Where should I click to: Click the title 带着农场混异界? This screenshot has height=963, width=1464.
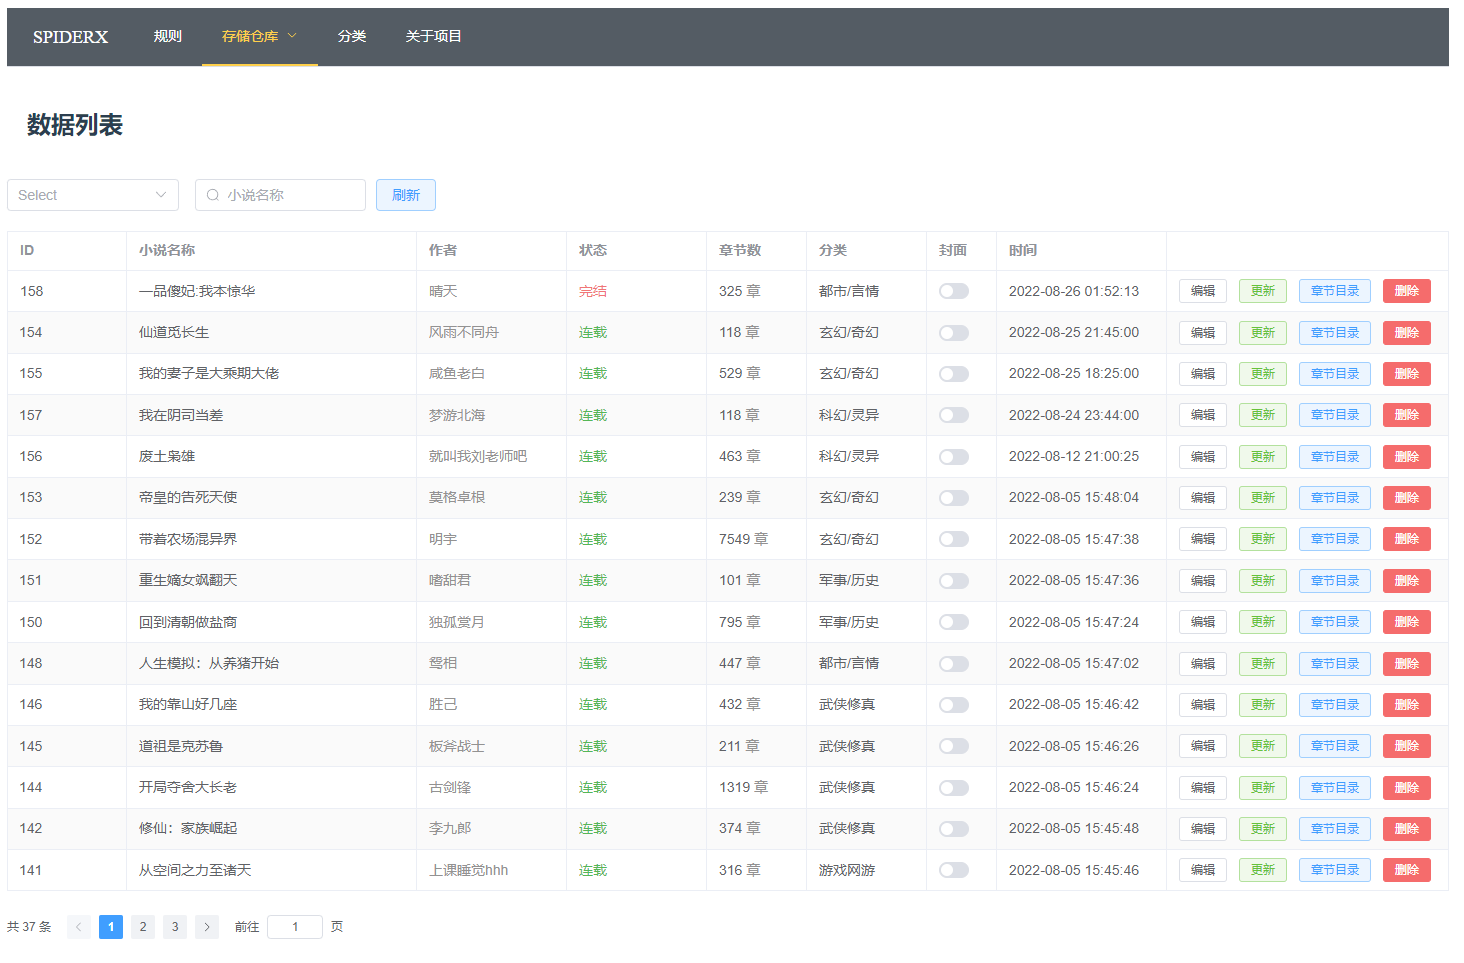(x=188, y=539)
